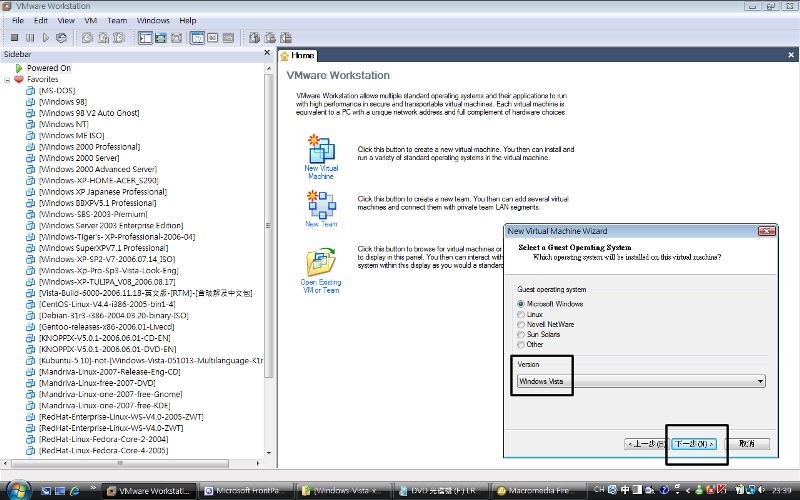The width and height of the screenshot is (800, 500).
Task: Select the Linux radio button
Action: (x=521, y=315)
